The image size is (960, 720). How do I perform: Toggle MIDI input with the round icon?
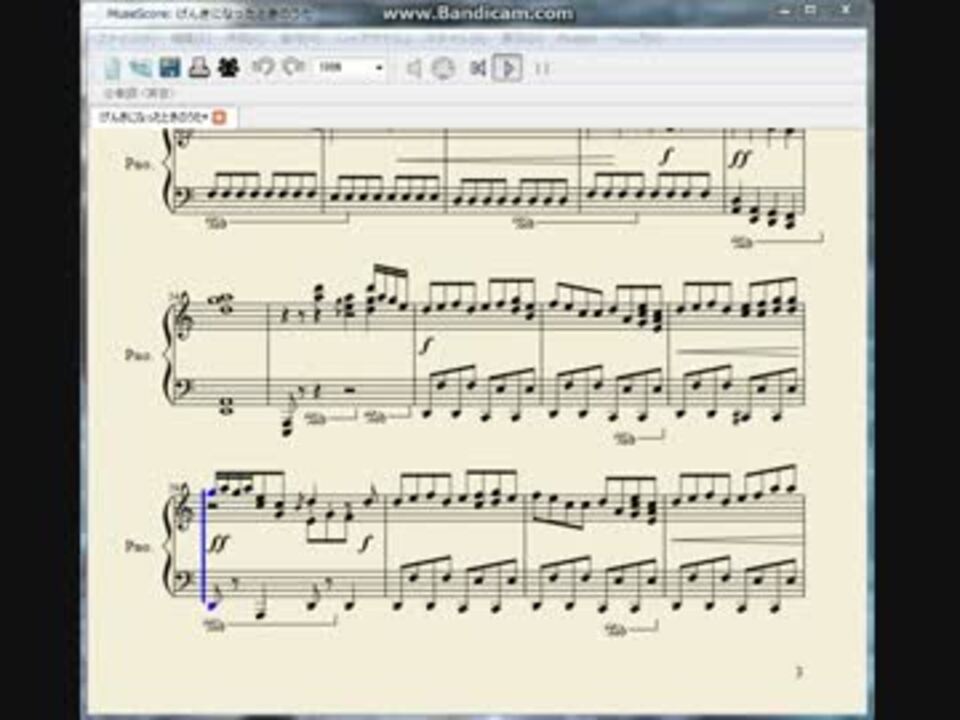pos(444,68)
